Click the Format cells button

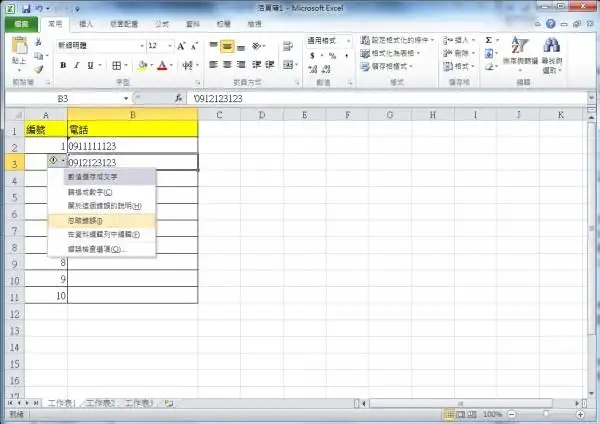tap(458, 66)
